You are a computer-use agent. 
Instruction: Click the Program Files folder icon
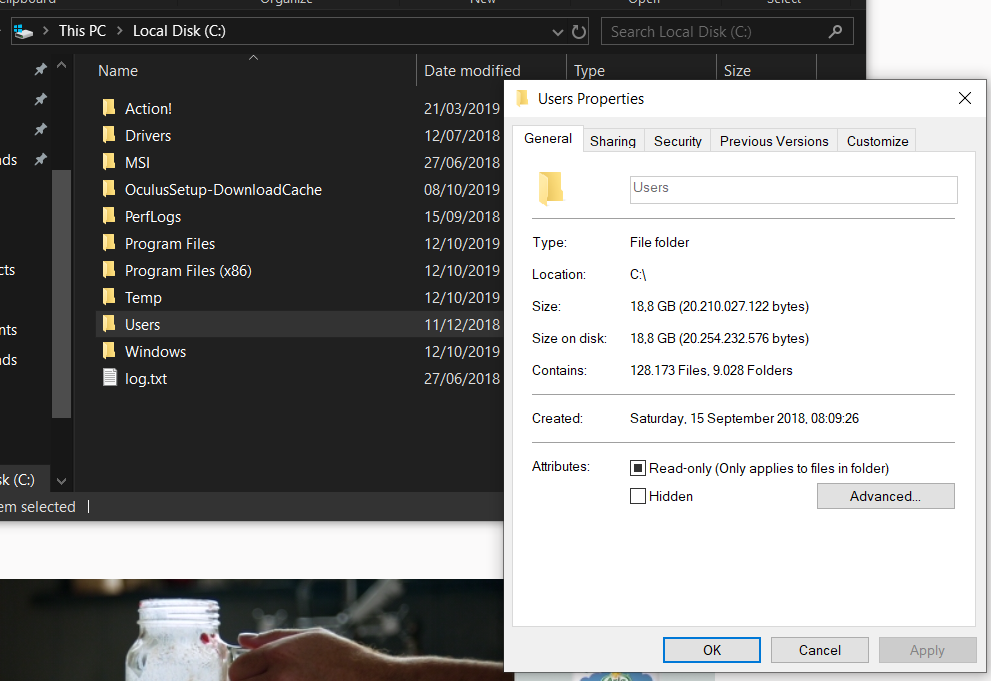click(109, 243)
